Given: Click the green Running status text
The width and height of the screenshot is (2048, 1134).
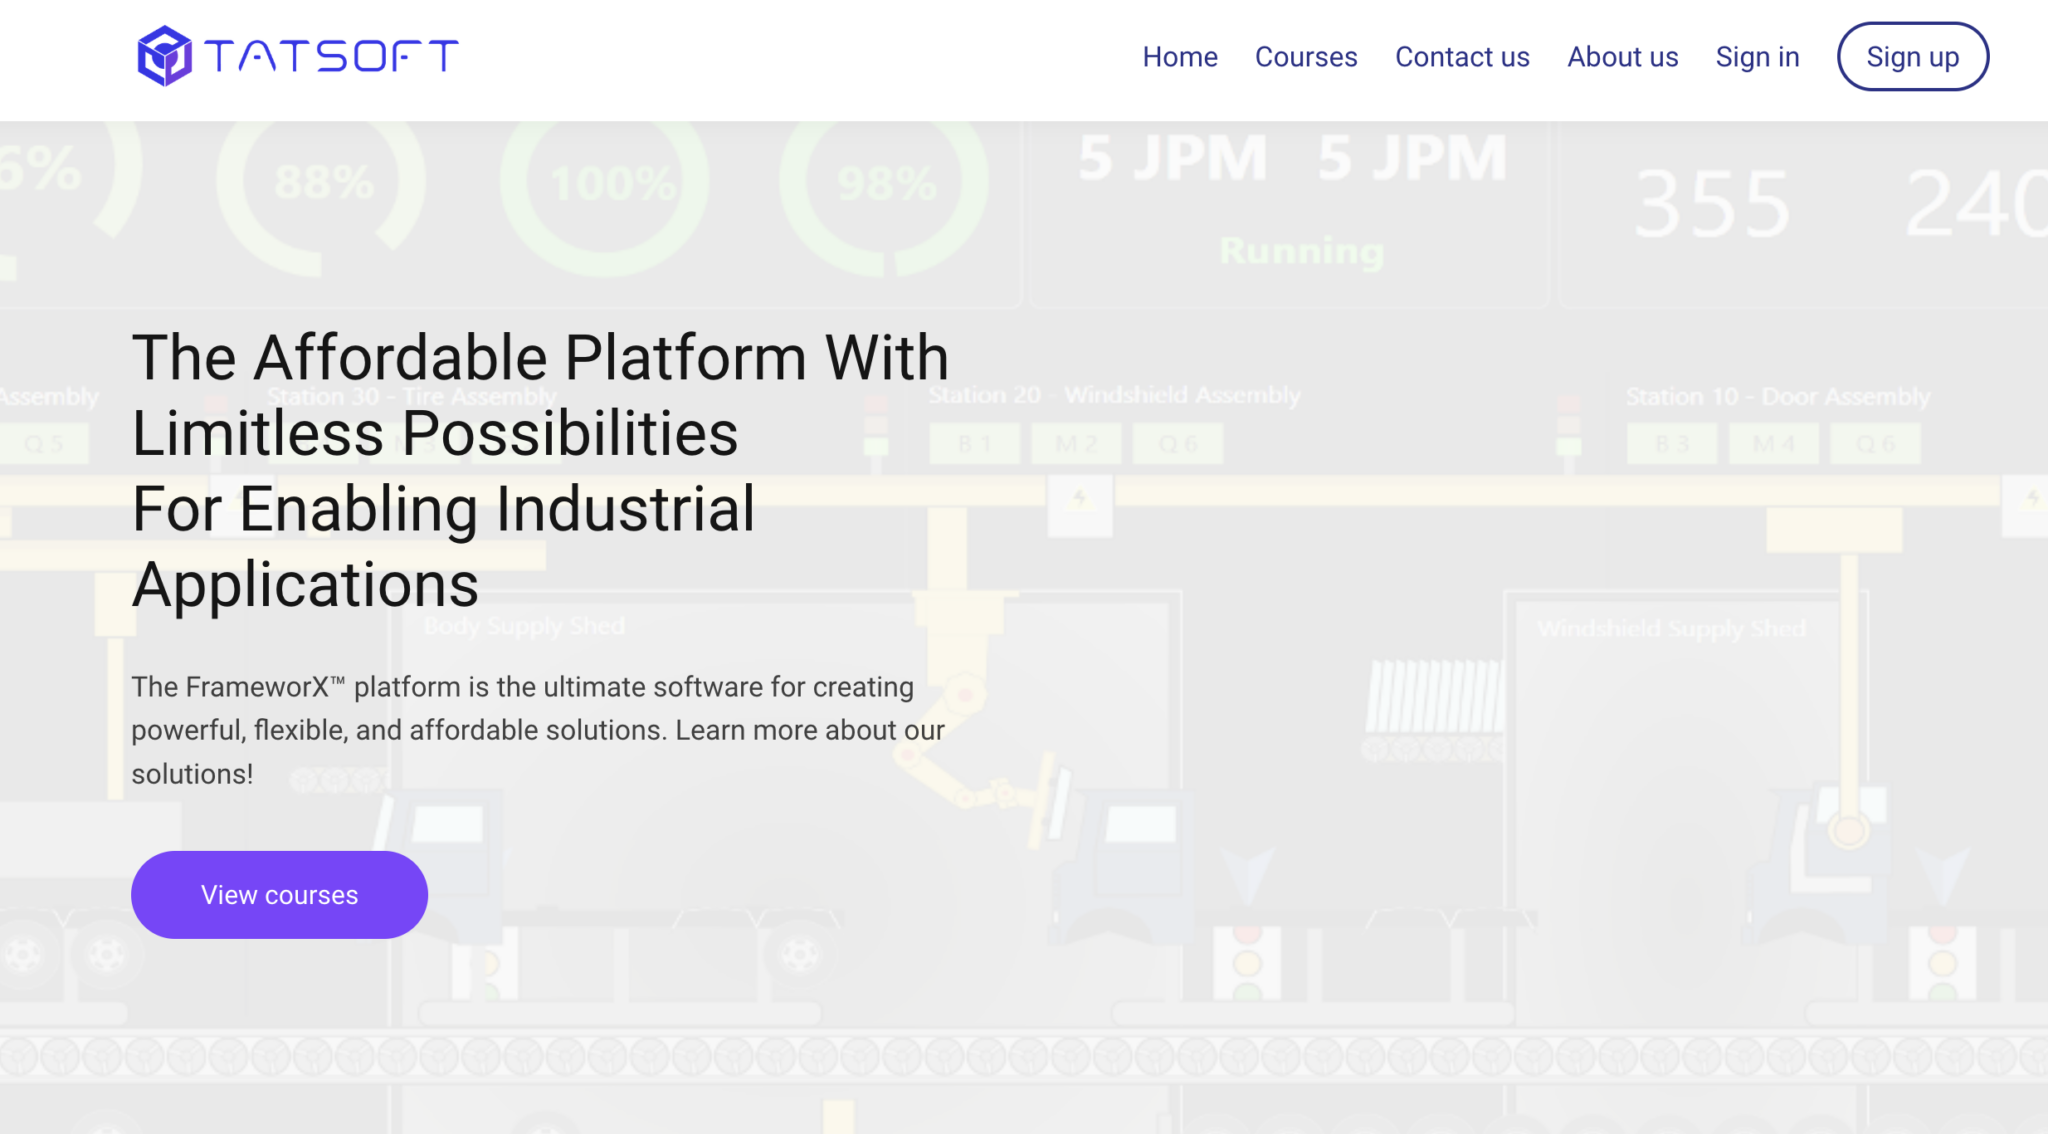Looking at the screenshot, I should pyautogui.click(x=1301, y=251).
